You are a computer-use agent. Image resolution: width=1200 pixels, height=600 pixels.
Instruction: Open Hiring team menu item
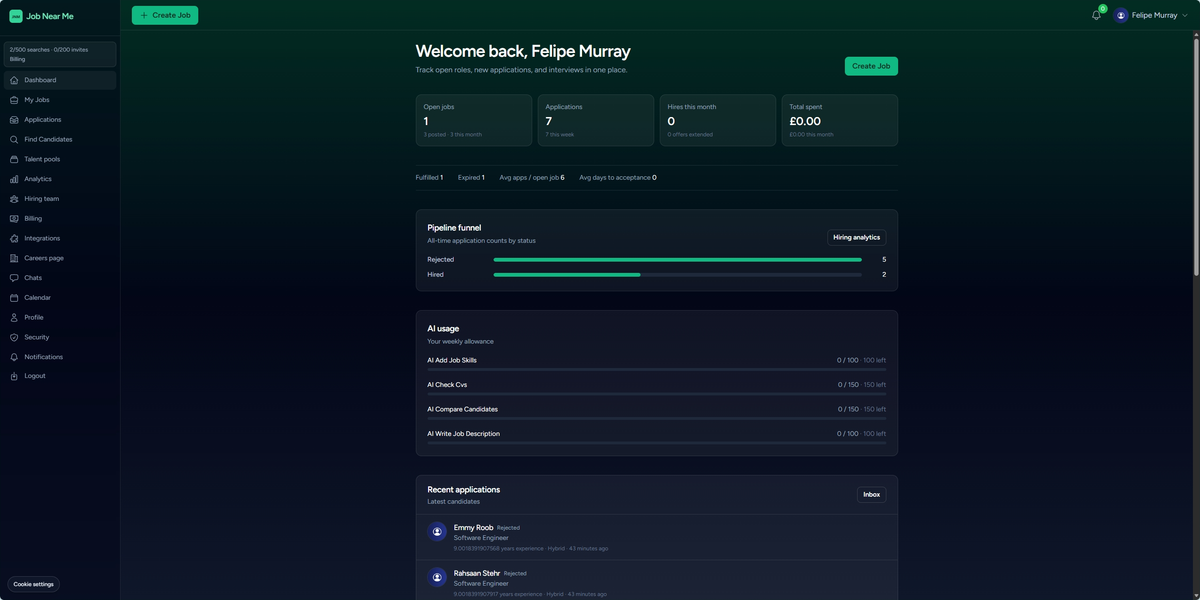click(60, 199)
